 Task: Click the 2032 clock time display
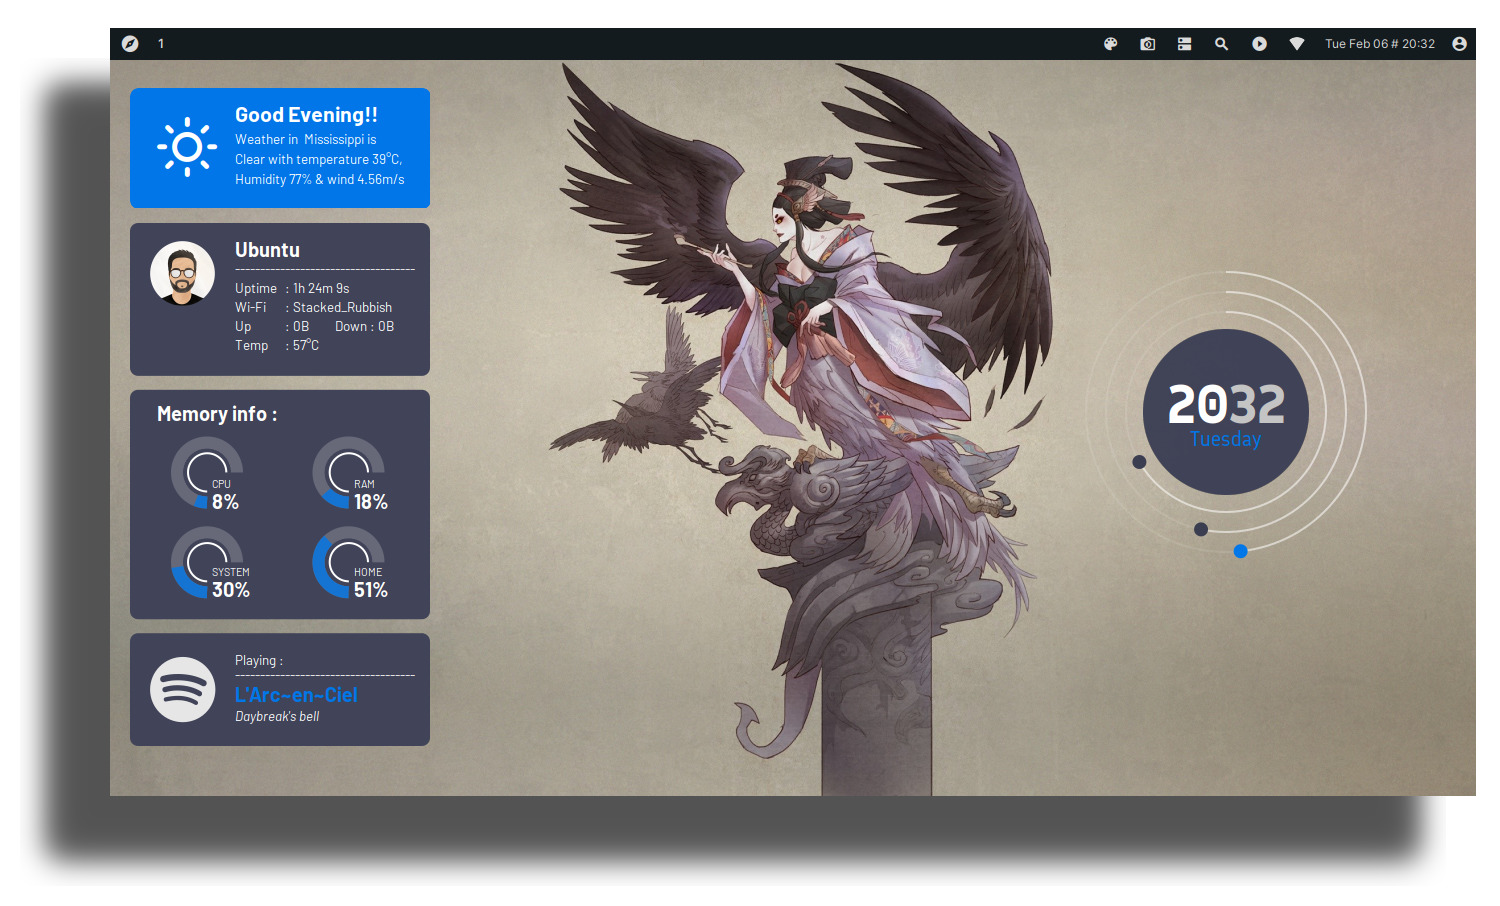click(1226, 405)
